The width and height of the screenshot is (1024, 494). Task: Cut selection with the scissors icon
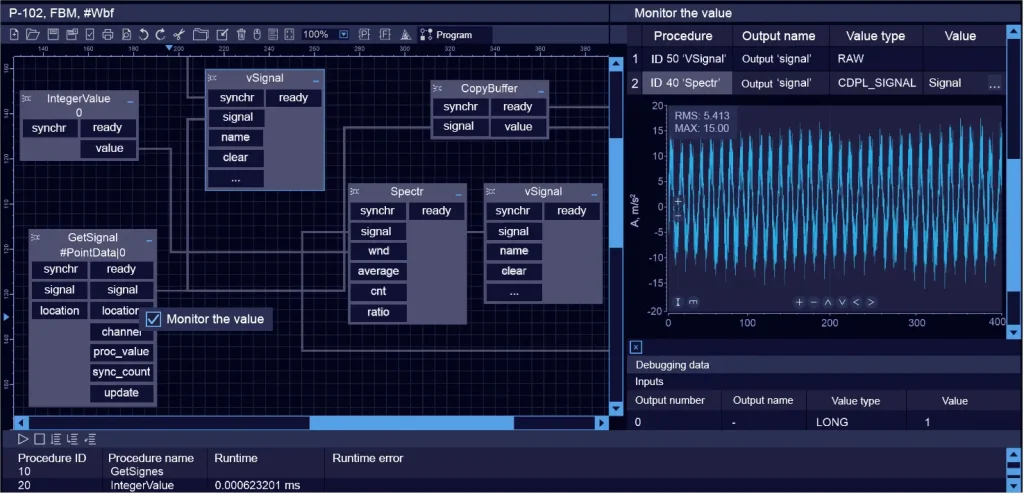tap(180, 35)
